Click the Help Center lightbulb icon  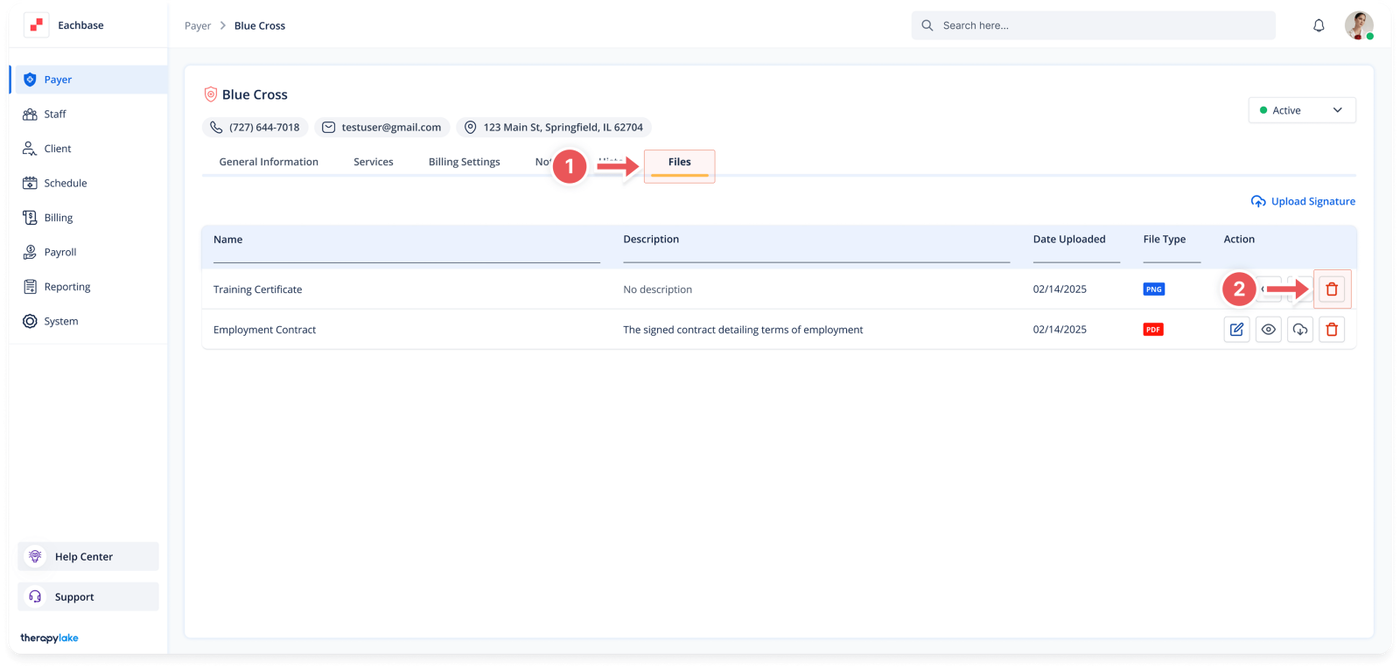pos(35,556)
